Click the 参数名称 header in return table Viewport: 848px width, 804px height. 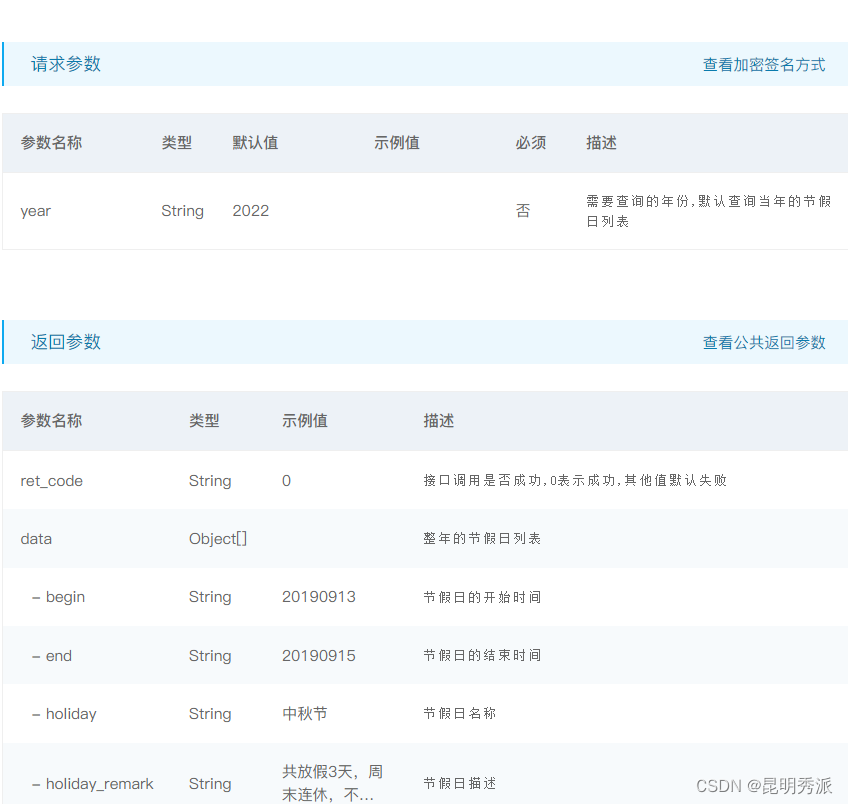[51, 421]
